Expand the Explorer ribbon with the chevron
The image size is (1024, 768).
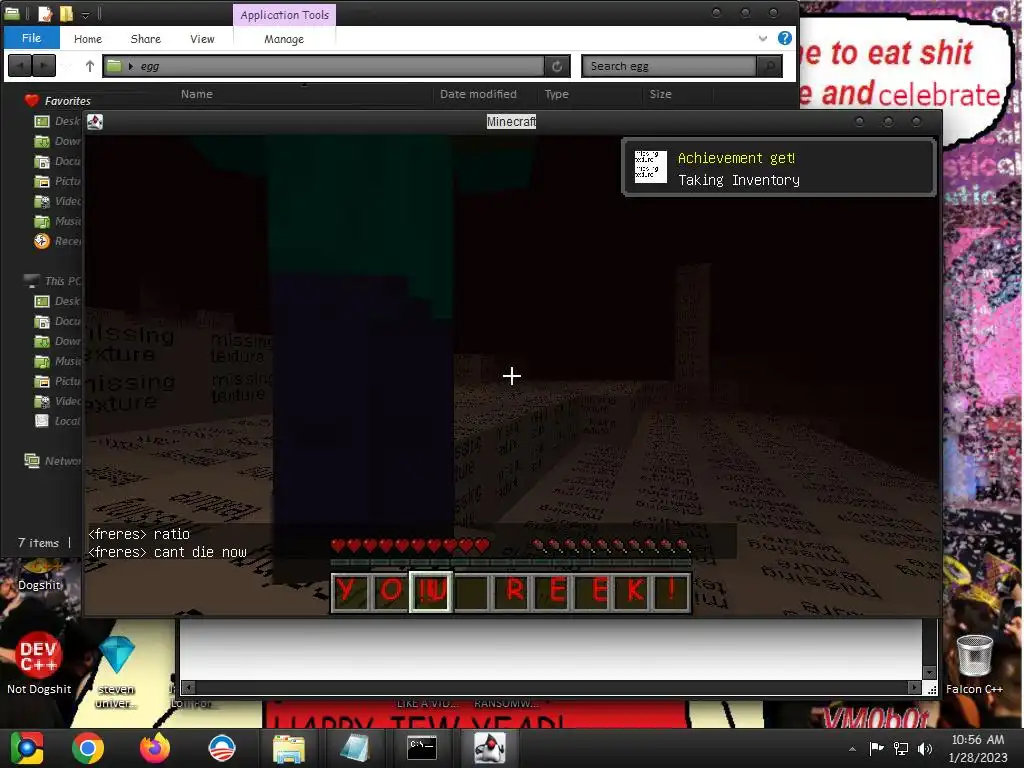763,39
